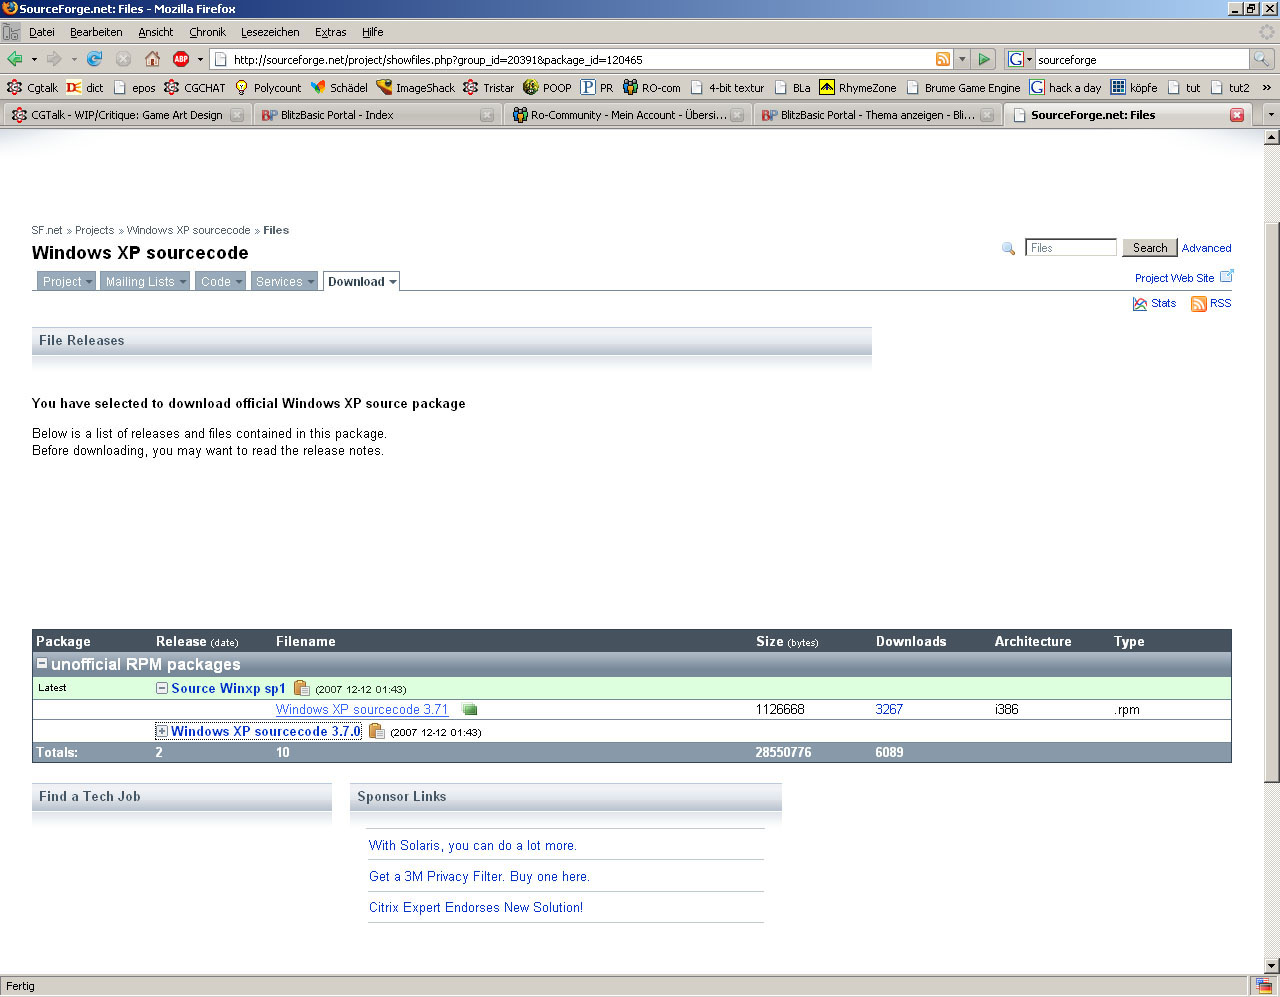Open the sidebar toggle icon in the menu bar
Image resolution: width=1280 pixels, height=997 pixels.
pyautogui.click(x=11, y=32)
